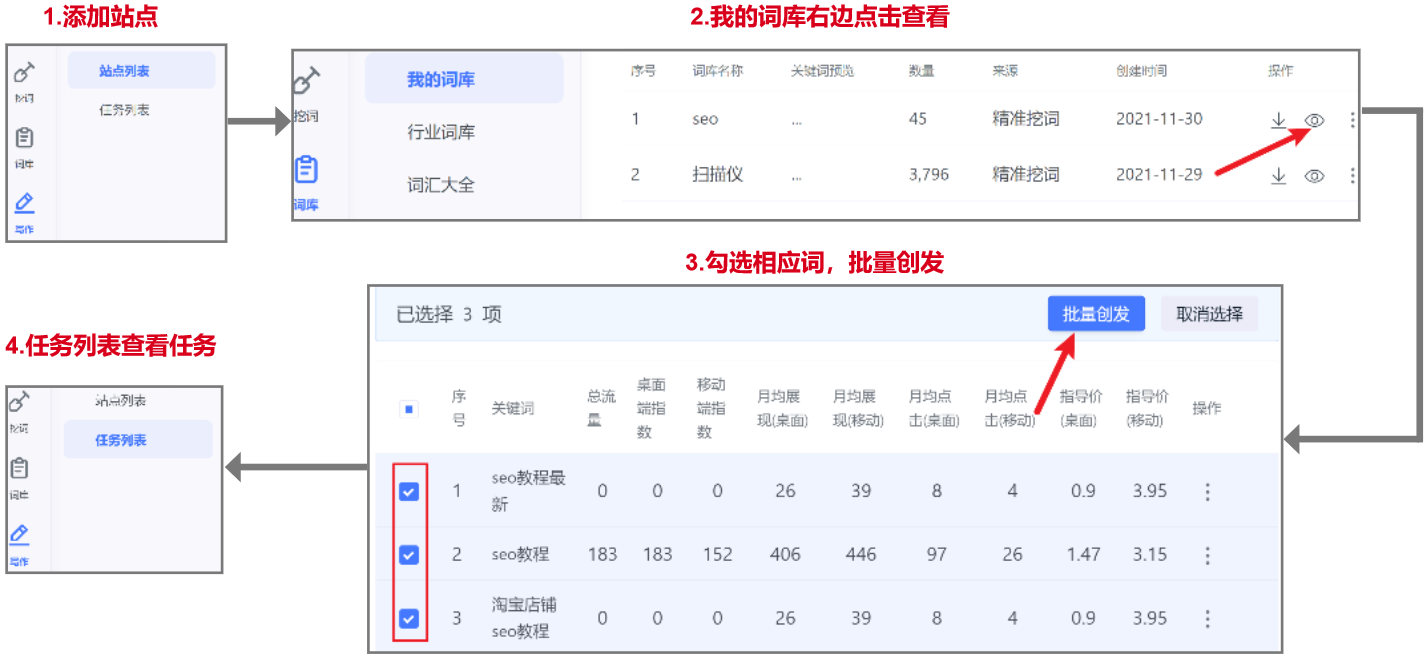Click the 取消选择 button
This screenshot has height=658, width=1424.
click(1209, 313)
